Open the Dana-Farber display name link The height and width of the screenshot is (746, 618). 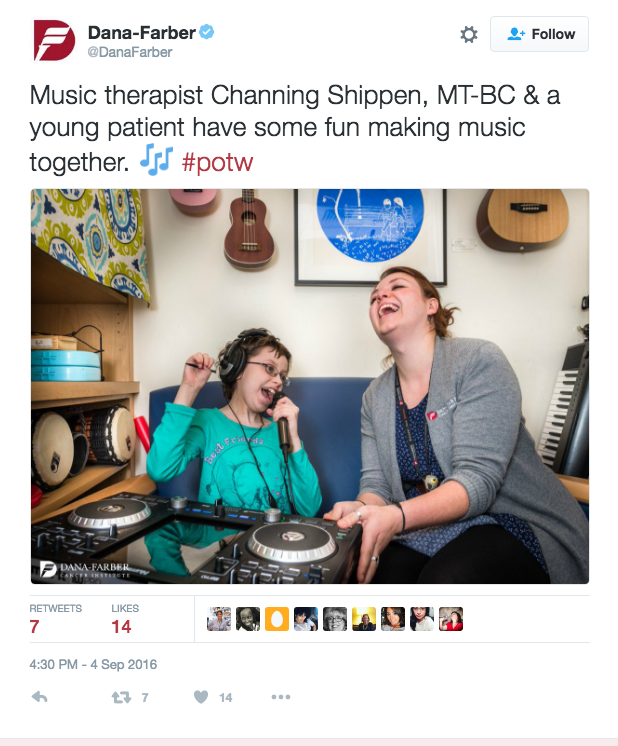pos(142,32)
